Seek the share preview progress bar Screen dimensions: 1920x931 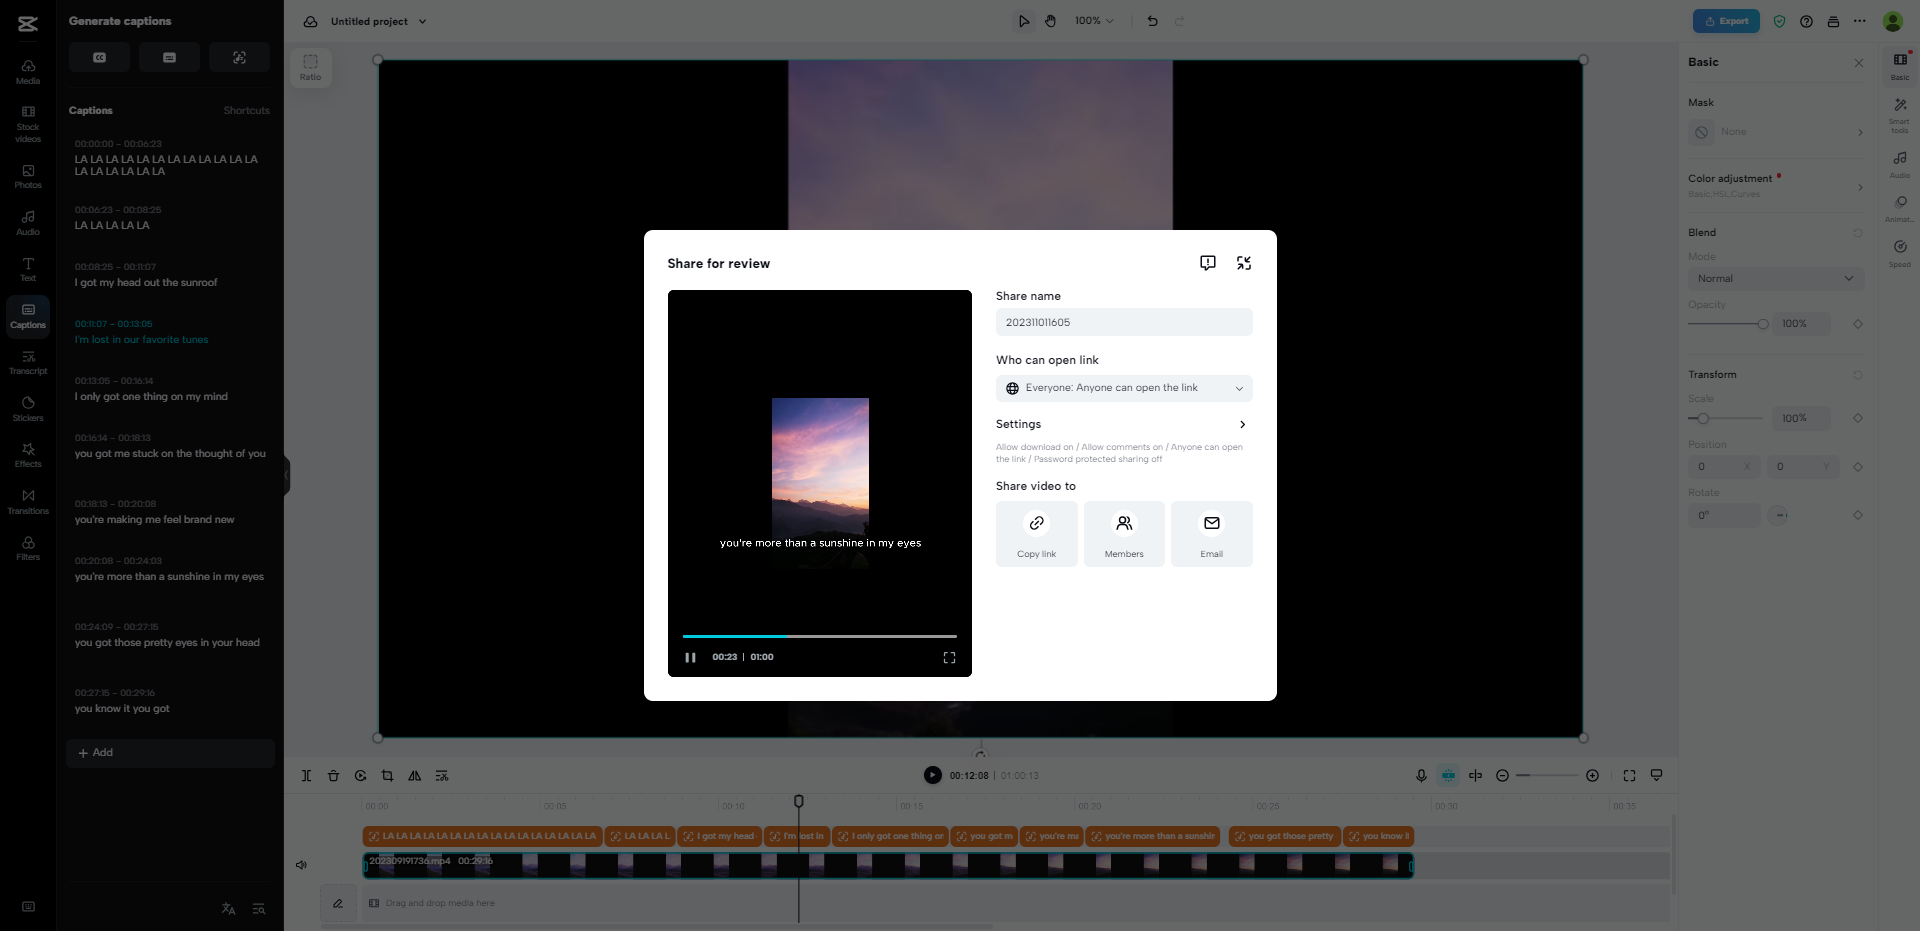820,636
